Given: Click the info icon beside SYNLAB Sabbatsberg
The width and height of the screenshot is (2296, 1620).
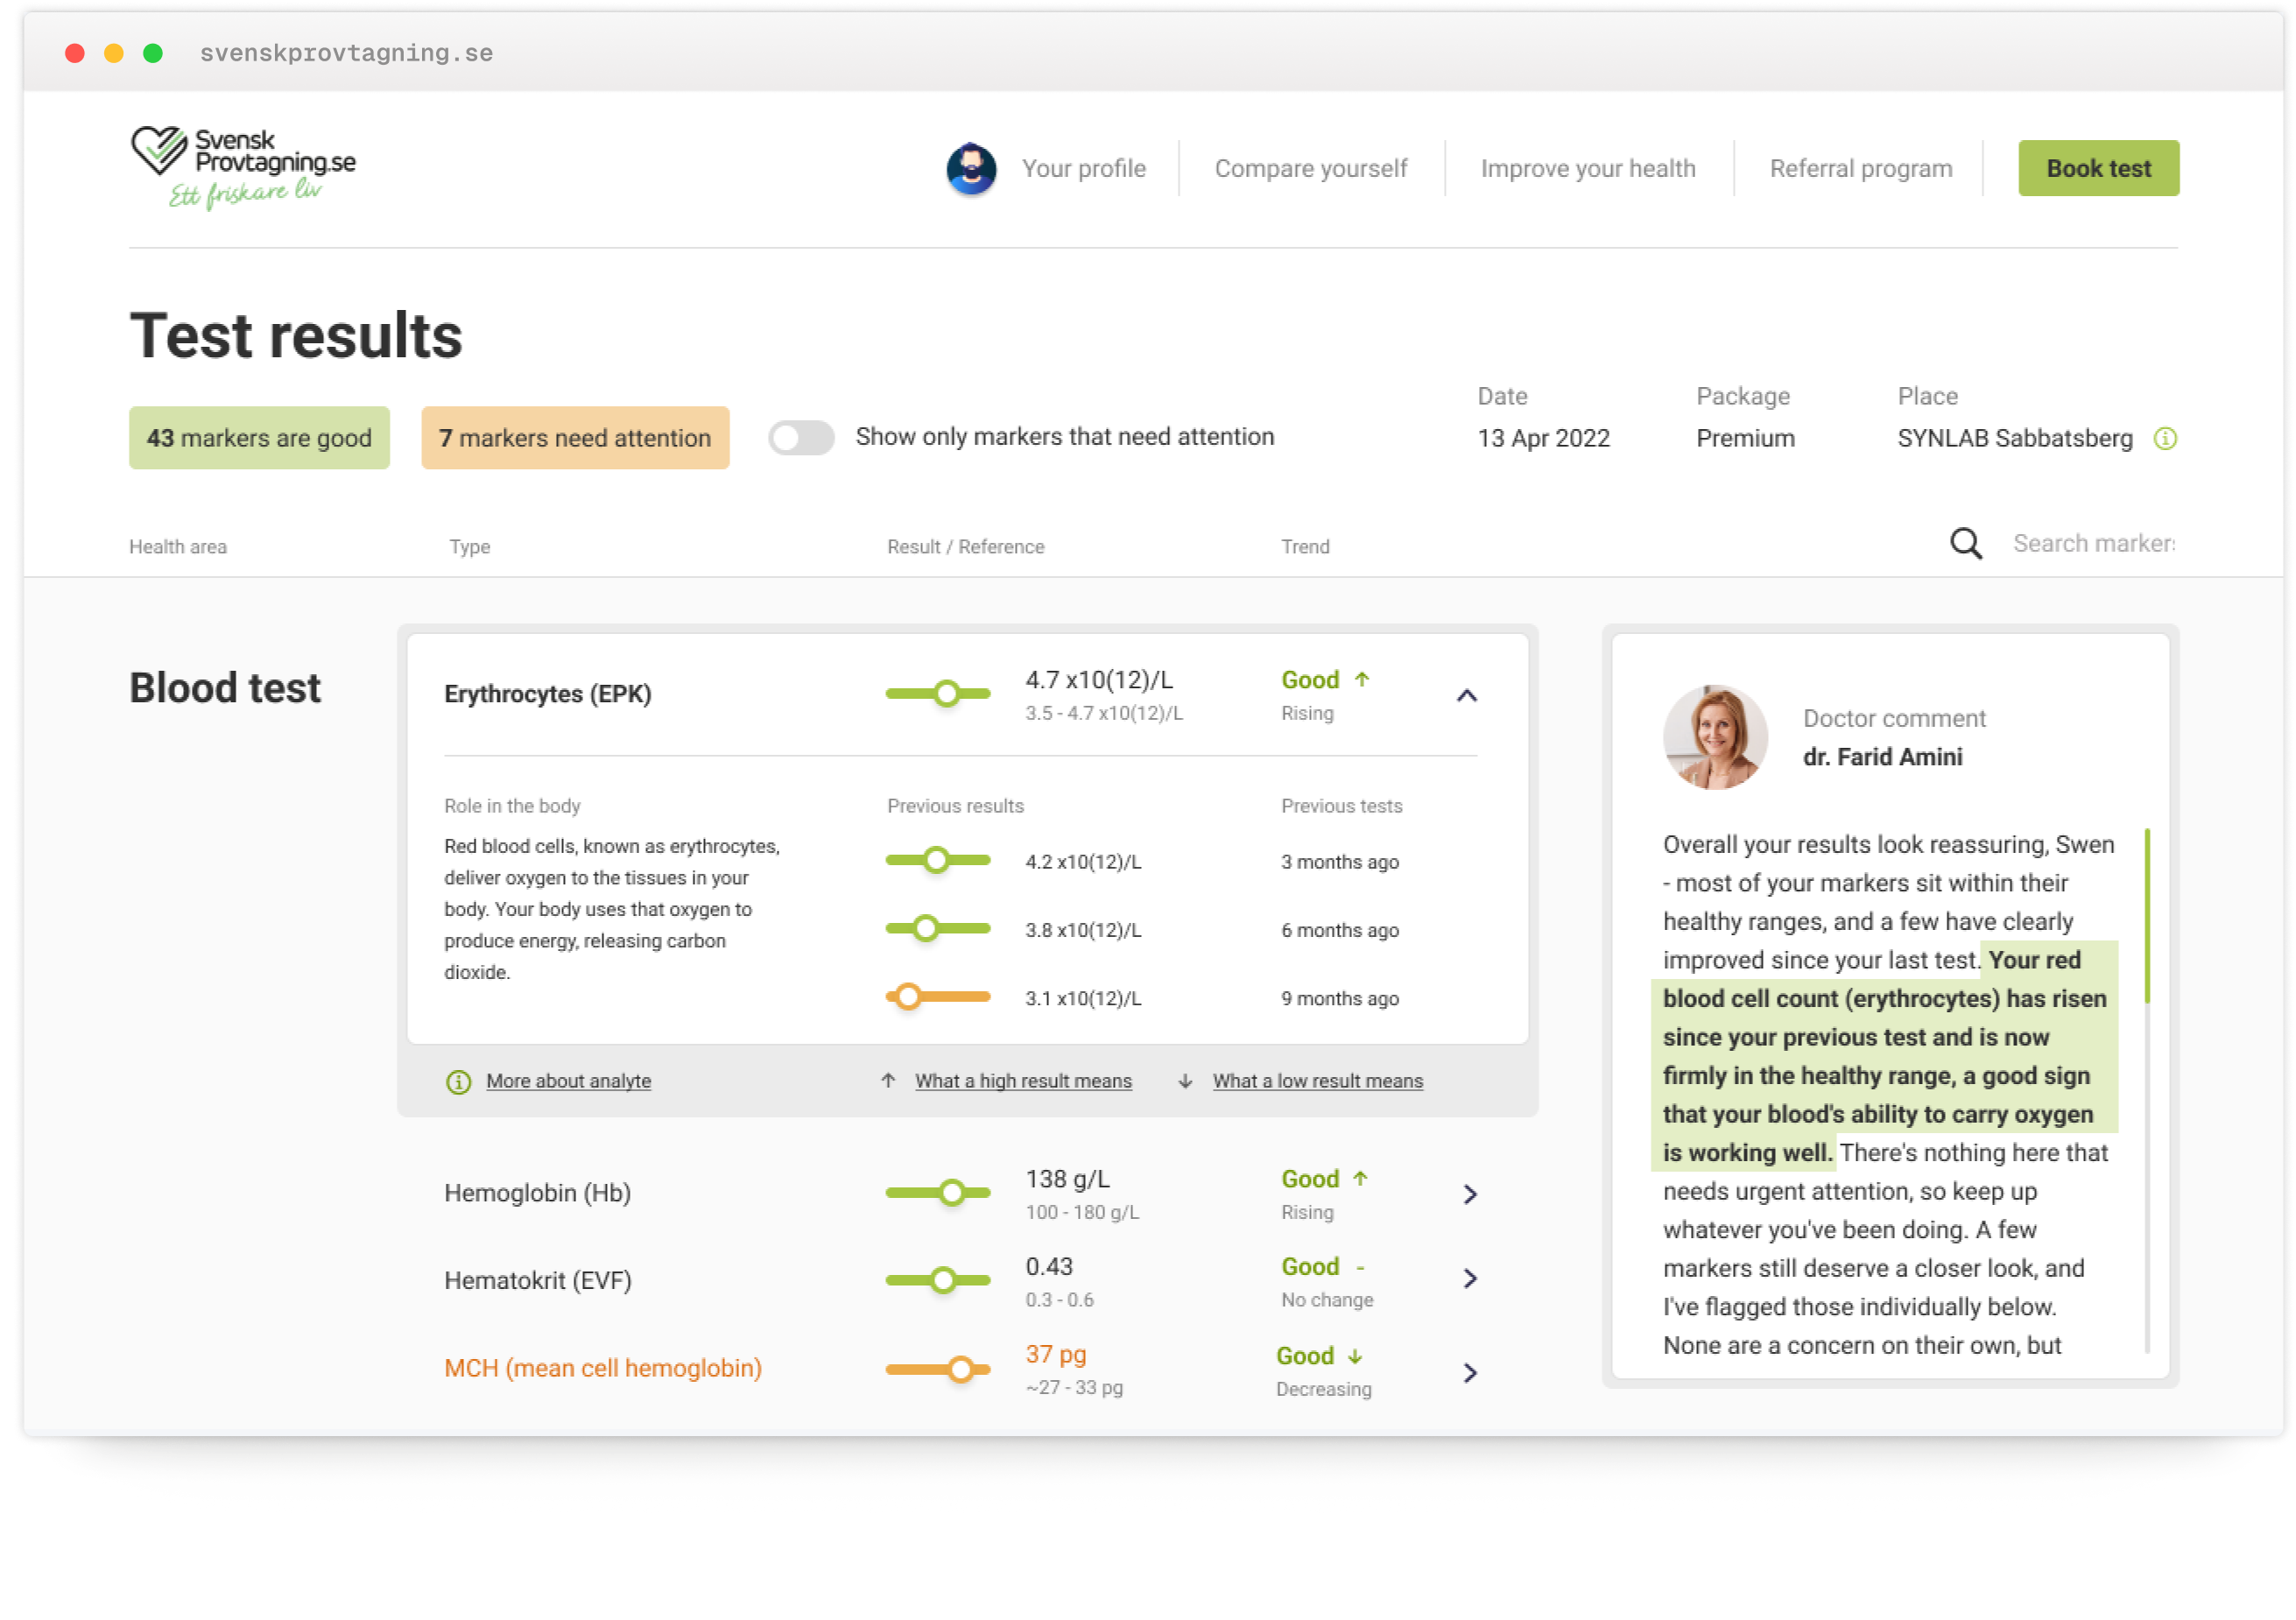Looking at the screenshot, I should tap(2165, 439).
